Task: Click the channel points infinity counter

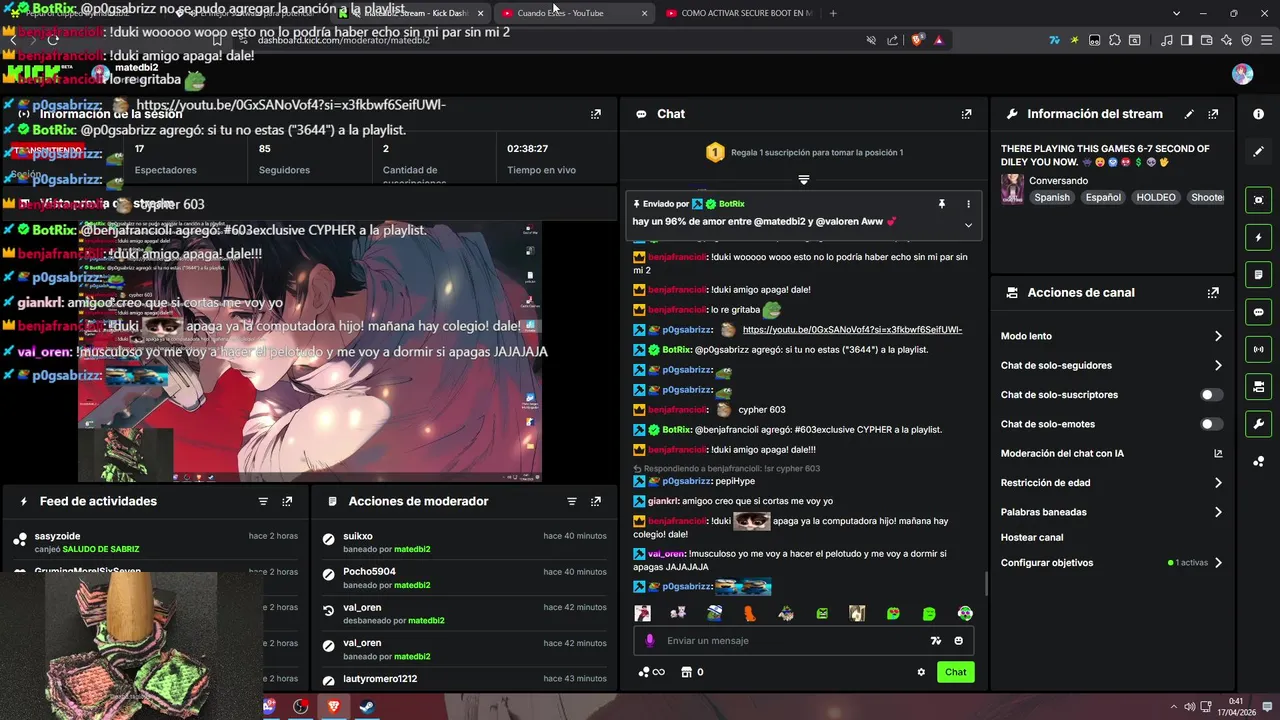Action: (652, 672)
